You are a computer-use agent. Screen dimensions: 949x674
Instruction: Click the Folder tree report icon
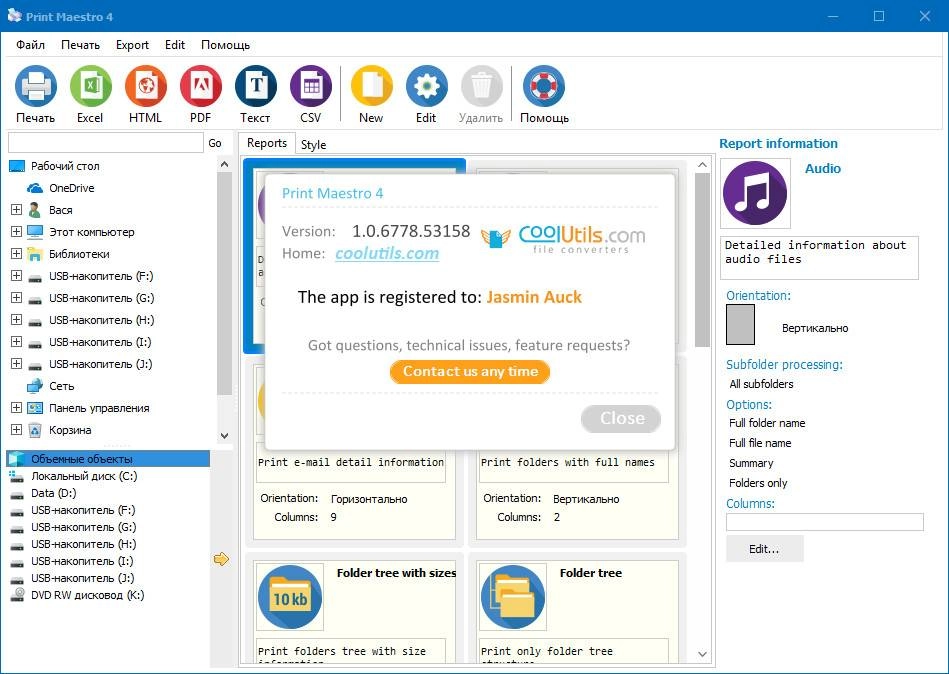tap(513, 597)
